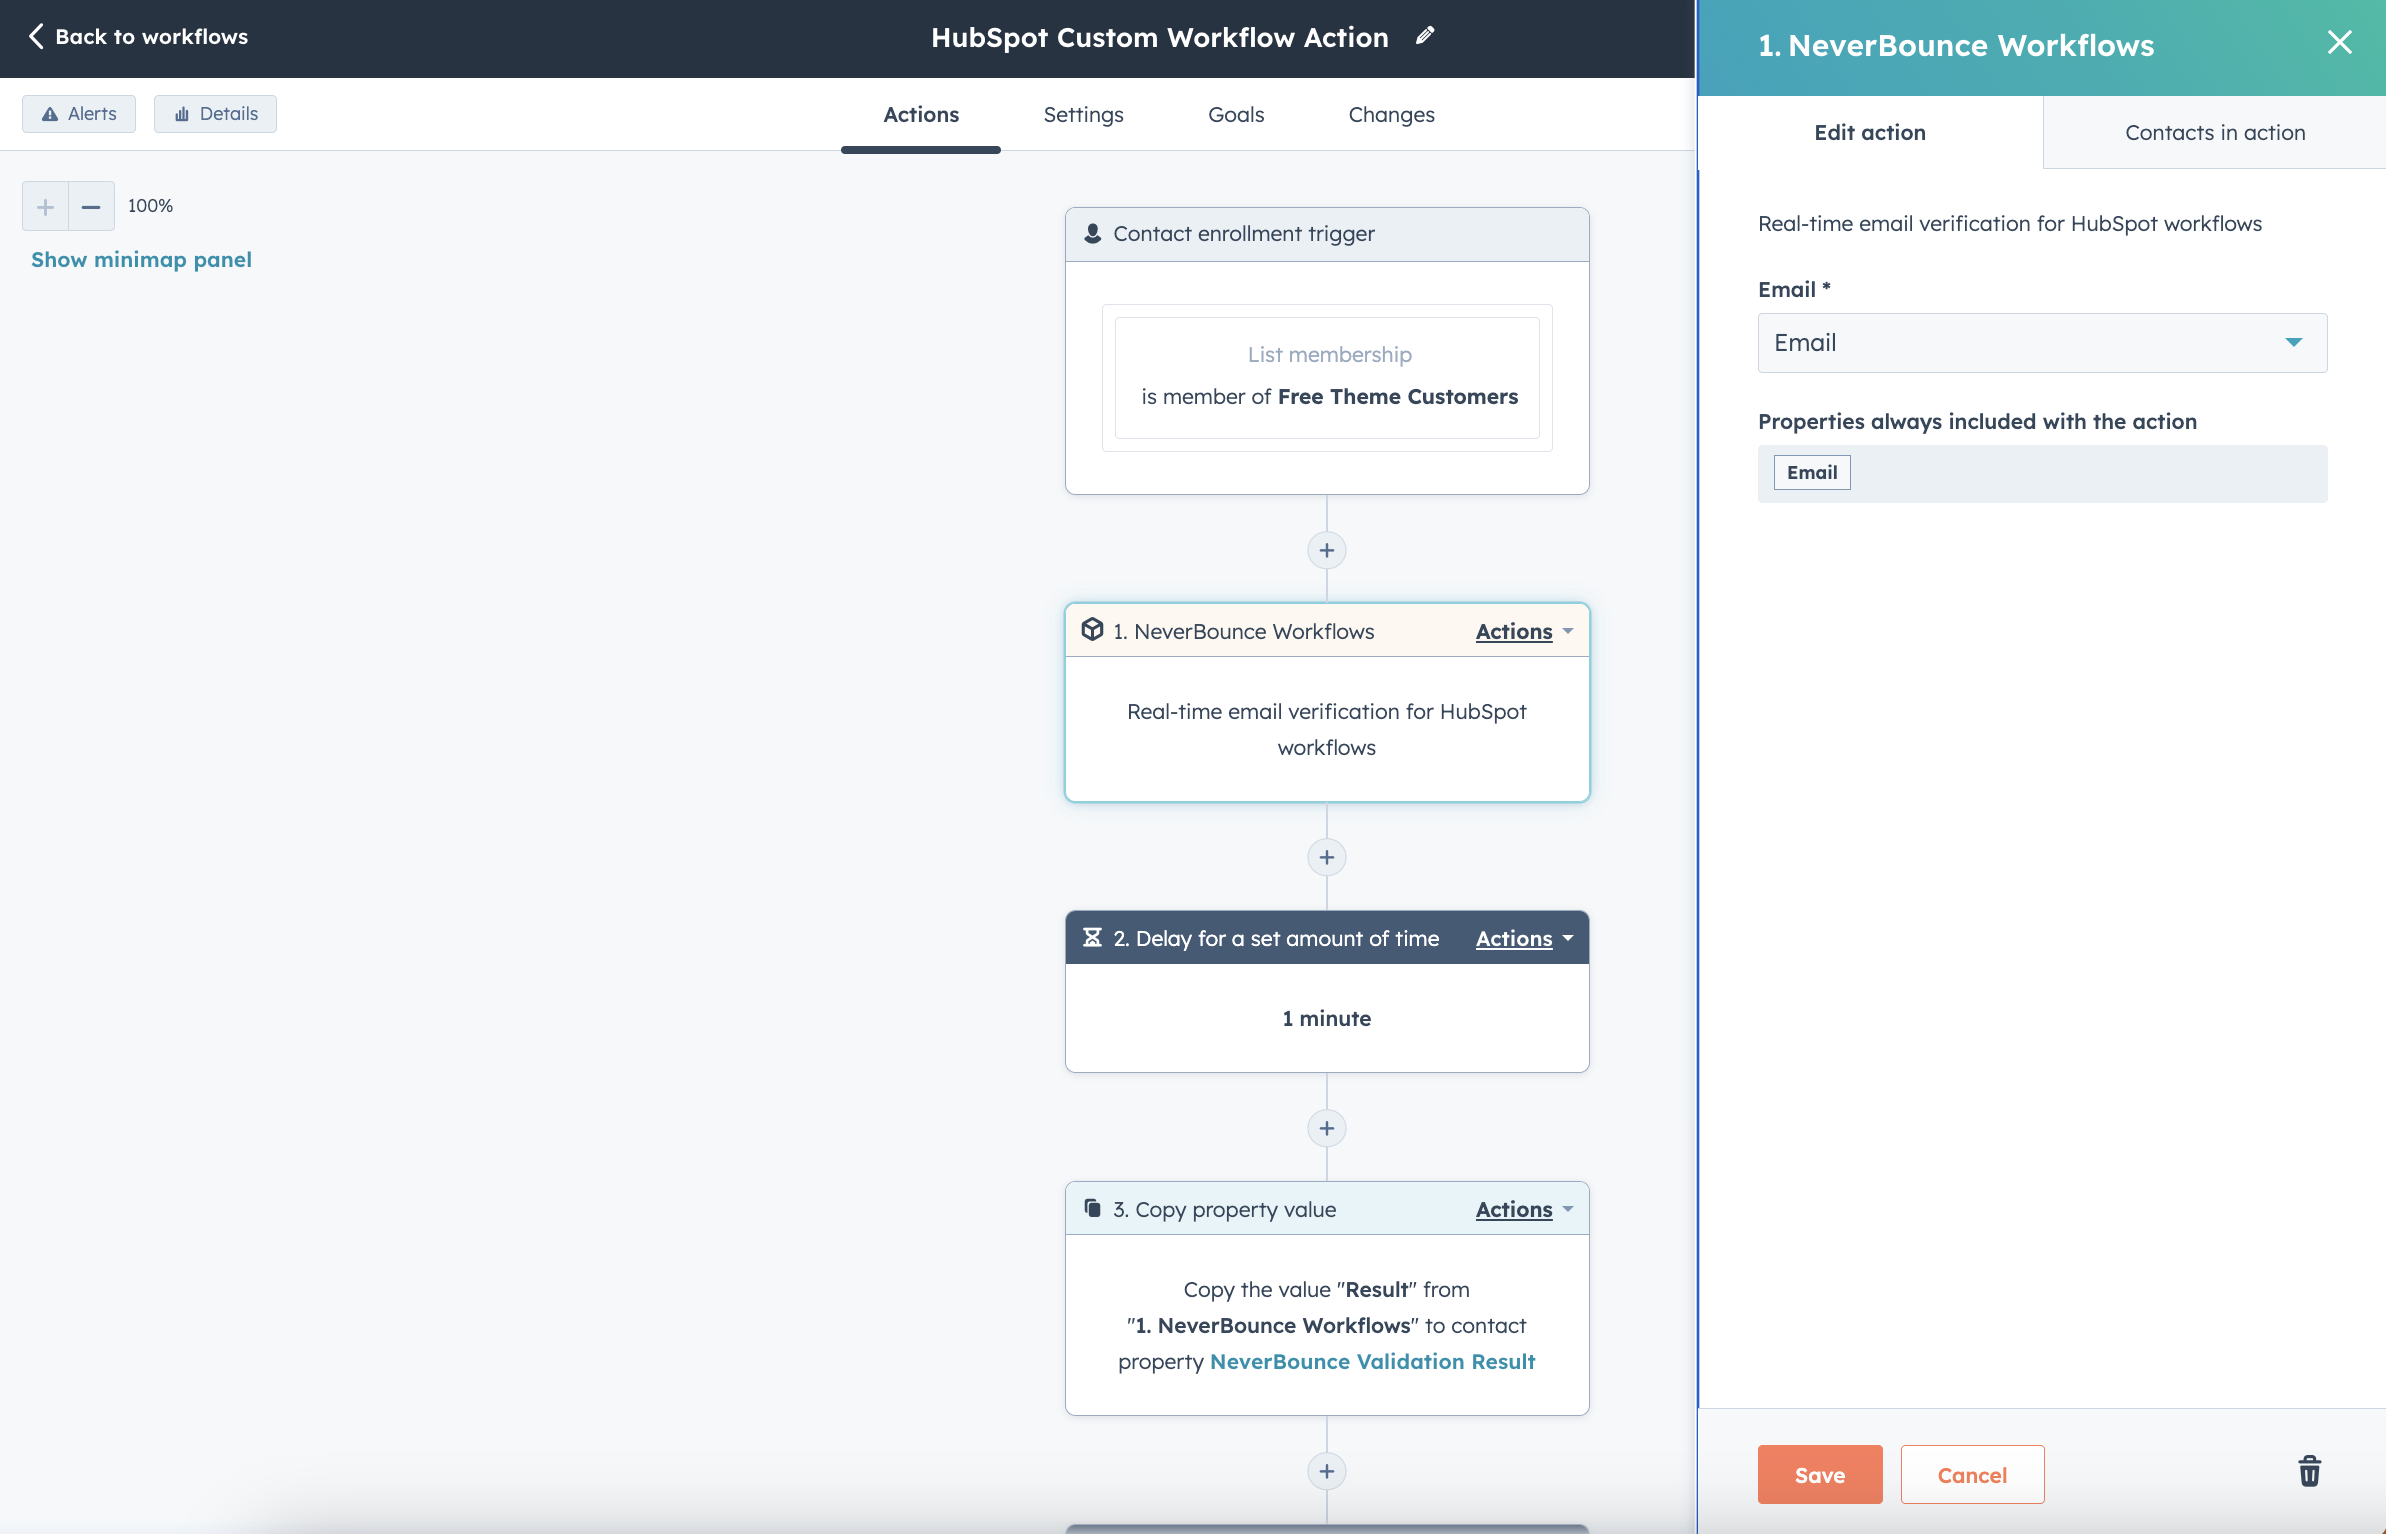Switch to the Actions tab
Image resolution: width=2386 pixels, height=1534 pixels.
920,115
